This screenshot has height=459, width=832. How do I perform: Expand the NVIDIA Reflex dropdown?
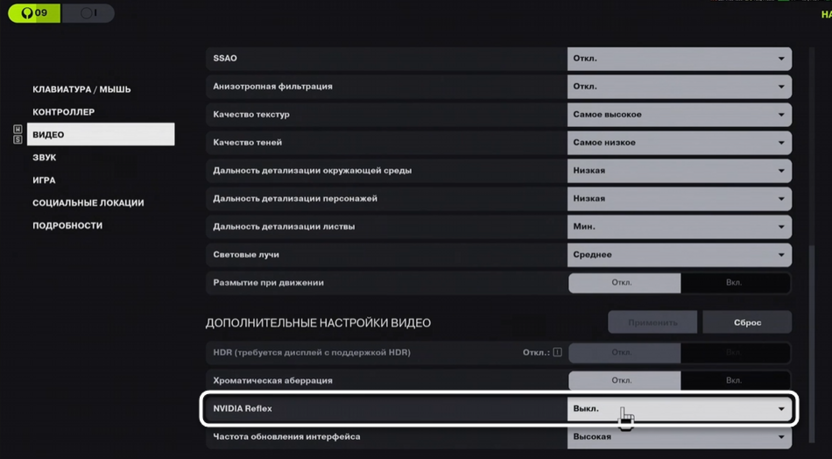[679, 409]
